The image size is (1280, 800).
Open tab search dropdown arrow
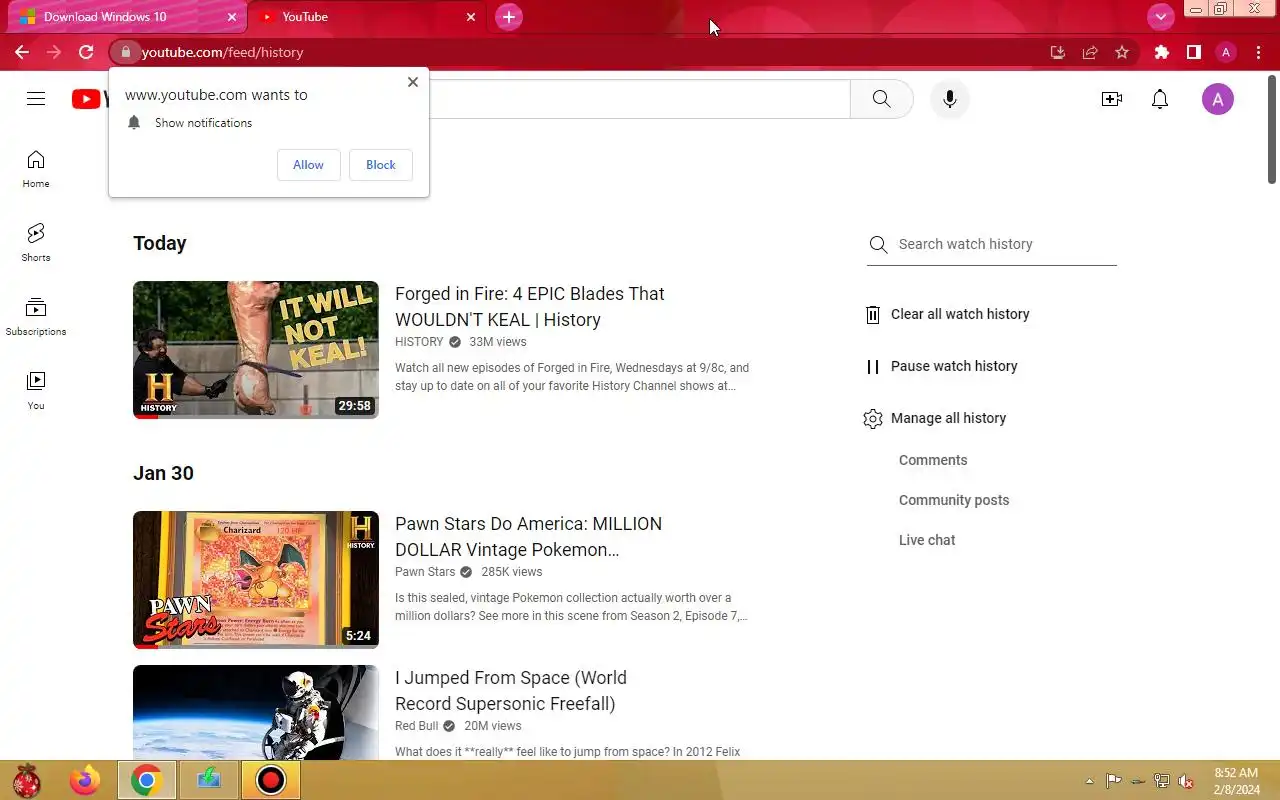pyautogui.click(x=1161, y=17)
